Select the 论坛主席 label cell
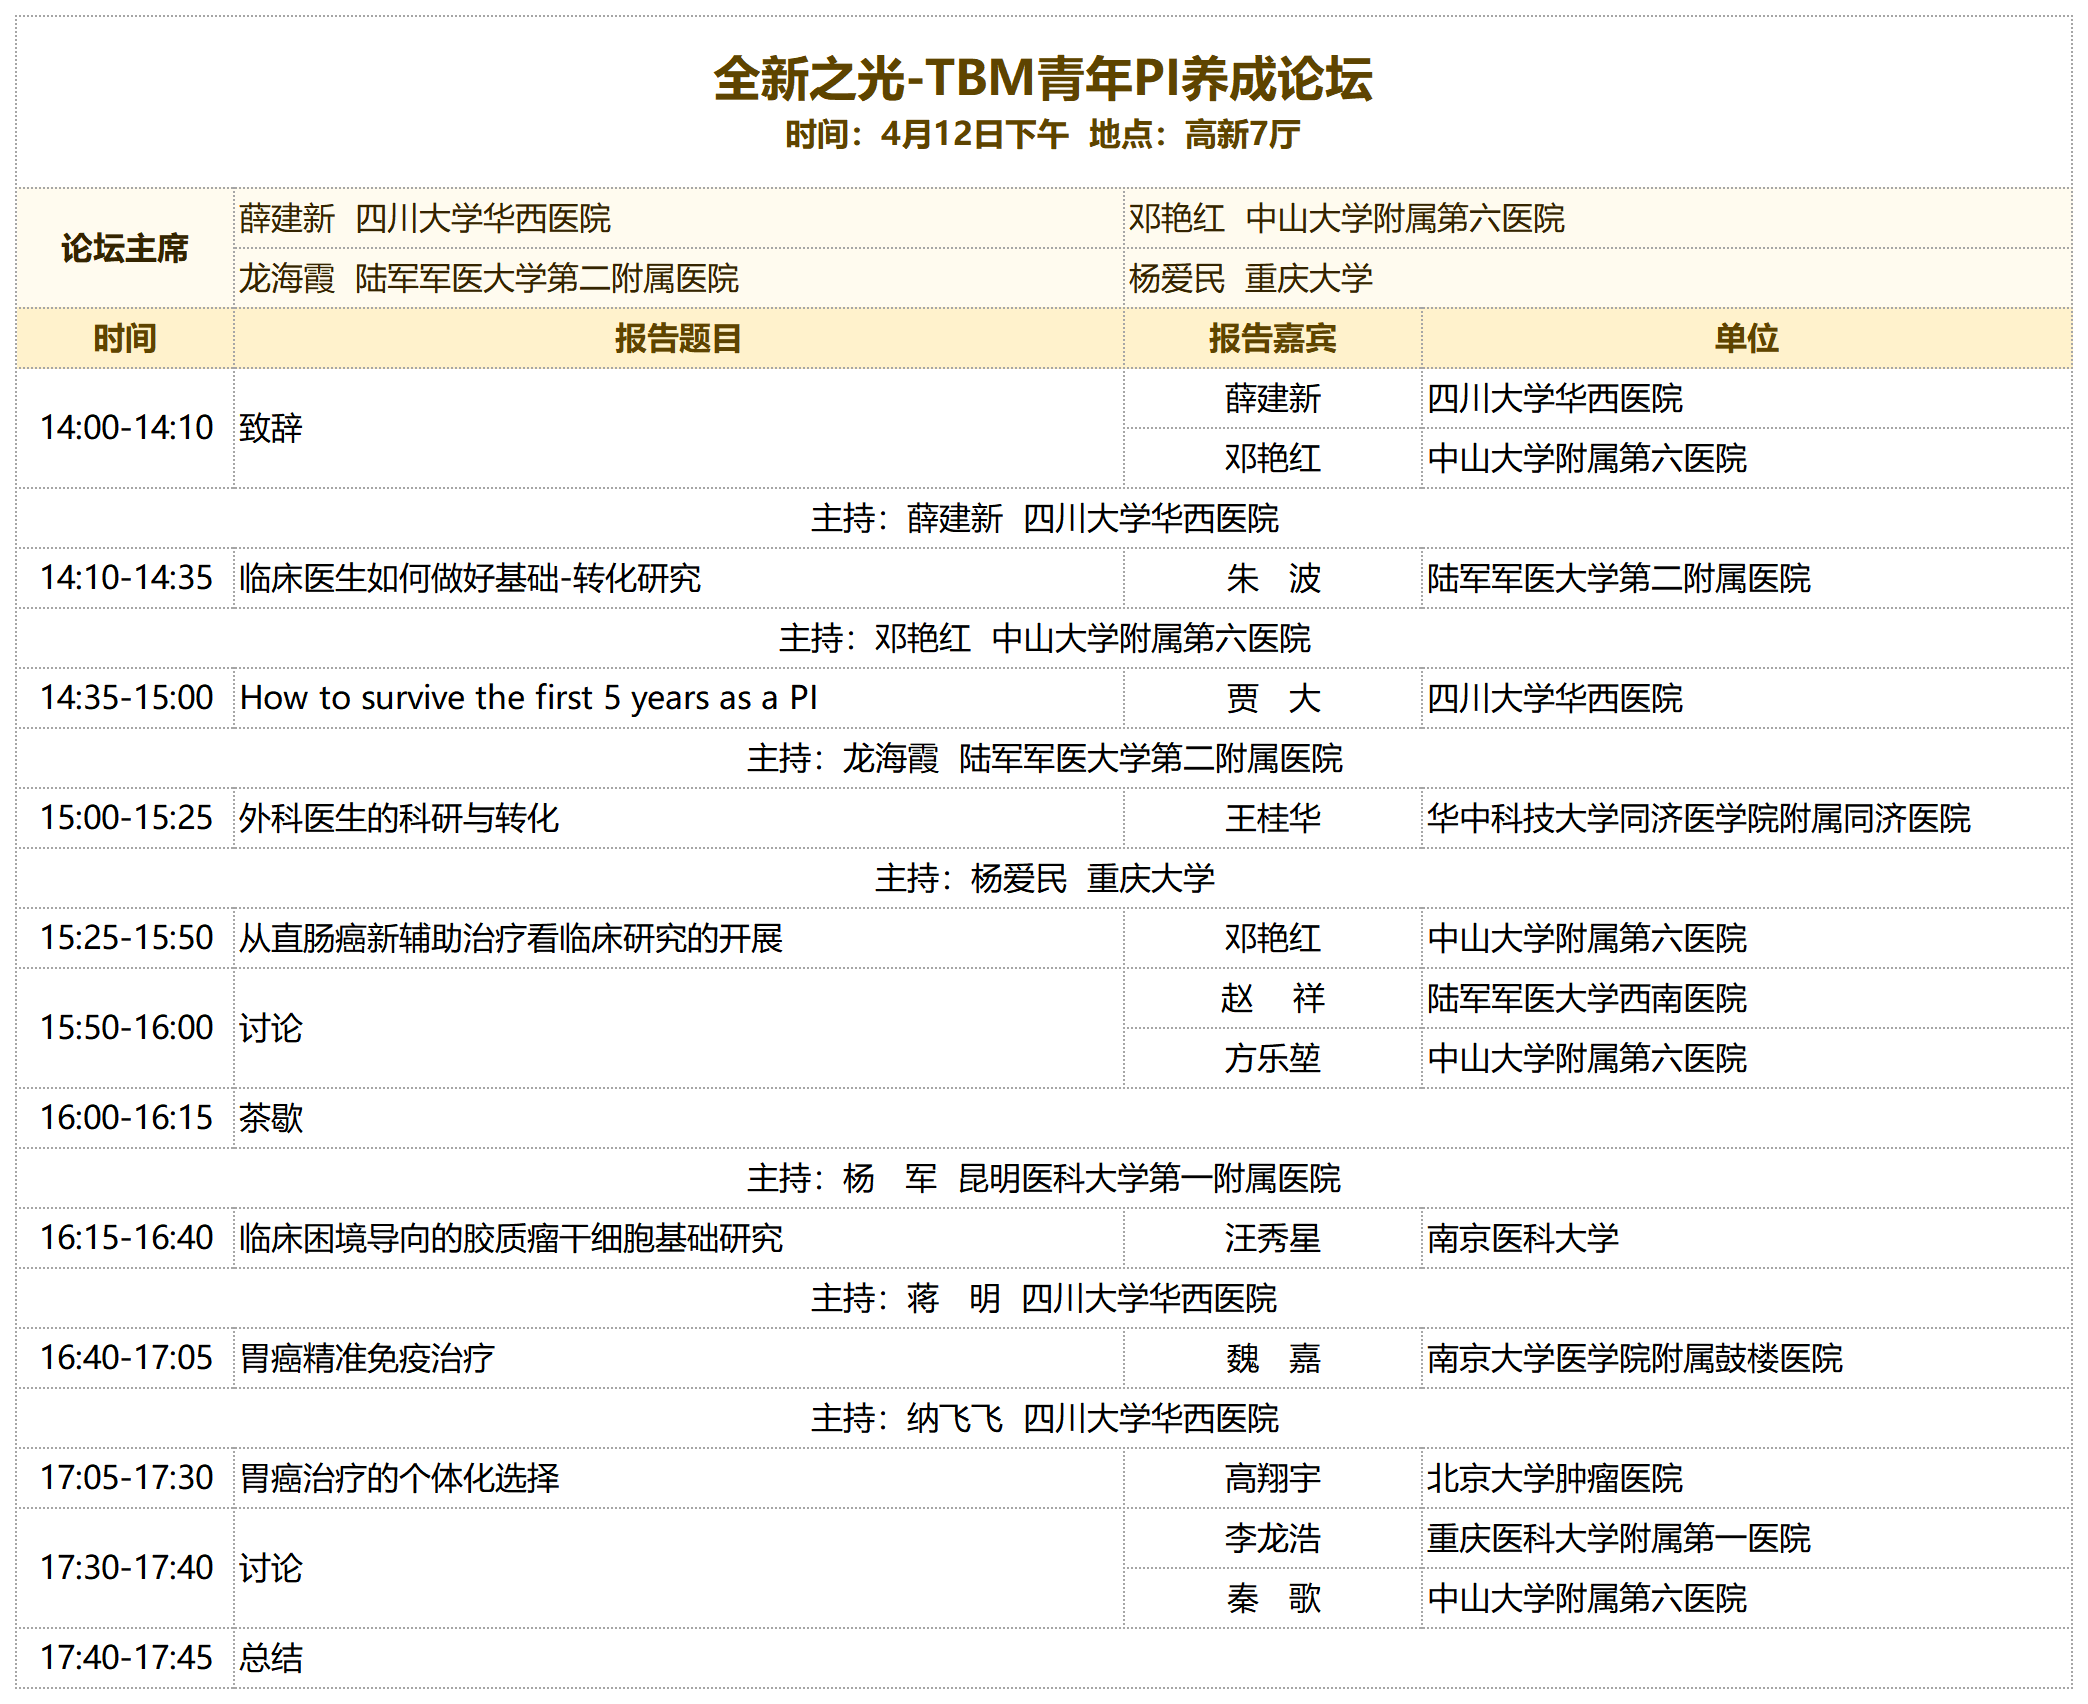2088x1704 pixels. coord(125,248)
